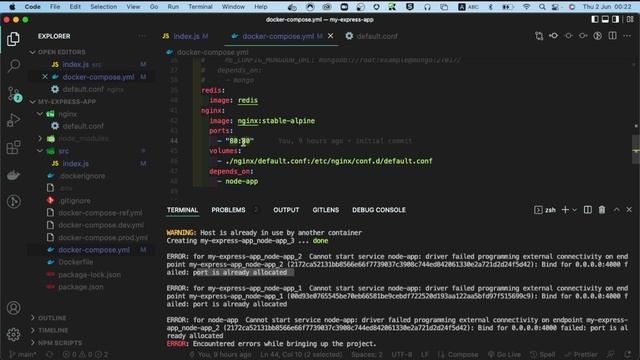Open the Search view in activity bar
This screenshot has width=640, height=360.
click(13, 65)
